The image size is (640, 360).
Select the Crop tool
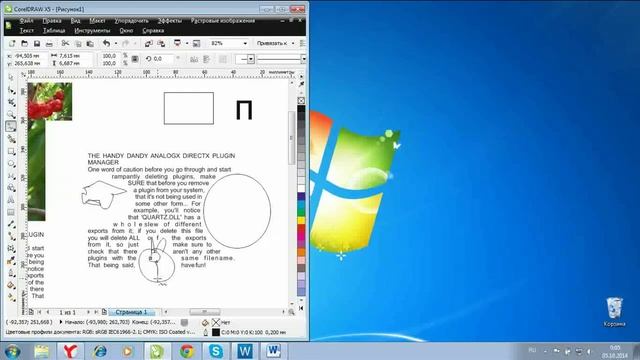[11, 102]
